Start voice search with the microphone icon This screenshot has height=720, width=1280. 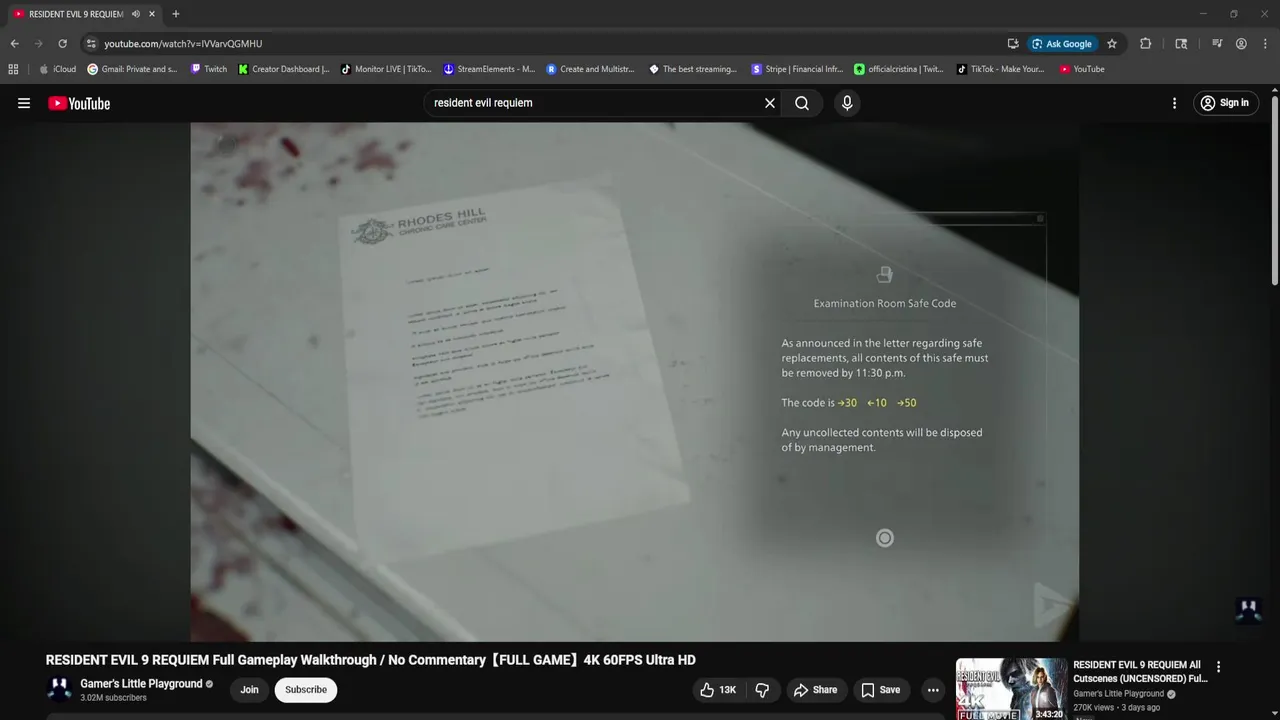pyautogui.click(x=847, y=103)
